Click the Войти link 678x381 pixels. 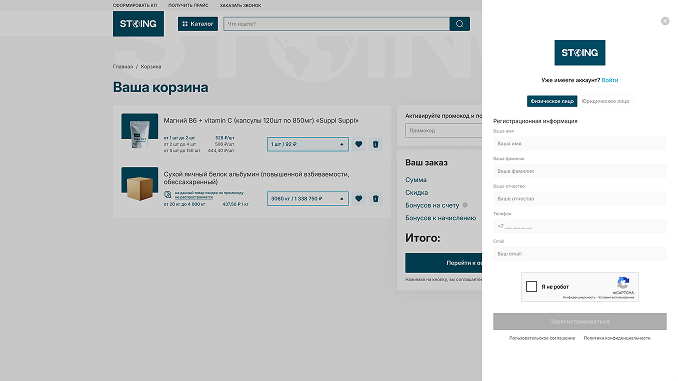(x=610, y=80)
